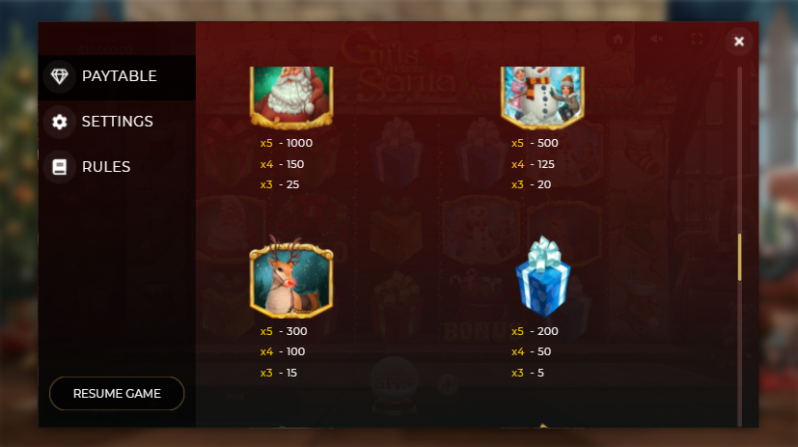Viewport: 798px width, 447px height.
Task: Click the yellow scrollbar thumb
Action: (x=739, y=257)
